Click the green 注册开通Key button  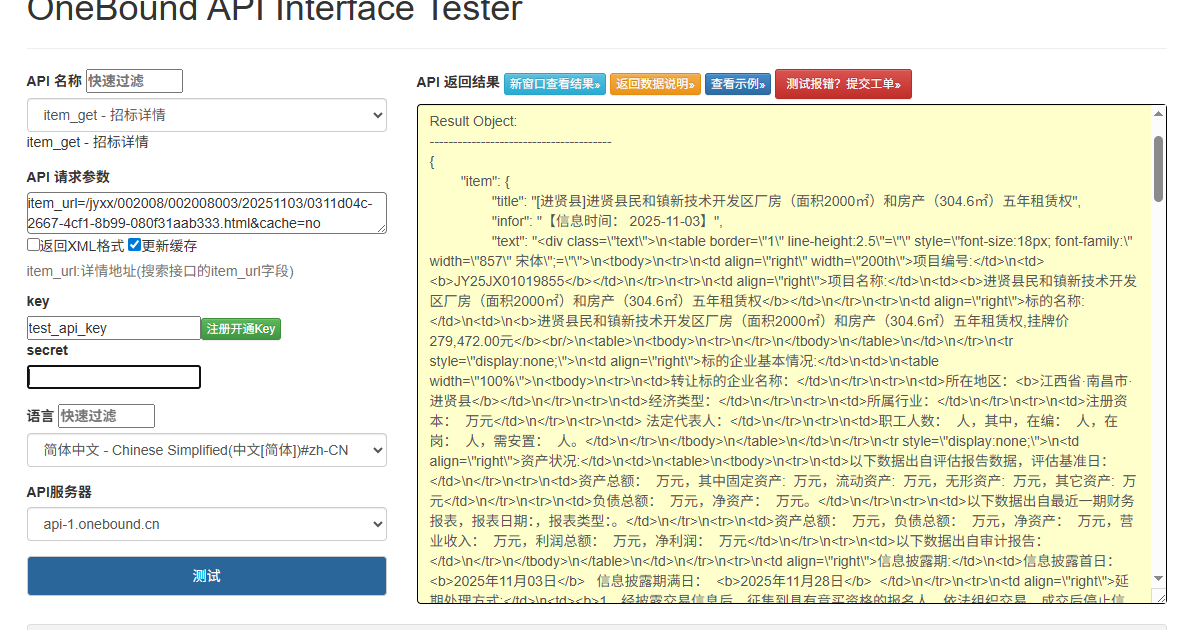[241, 329]
